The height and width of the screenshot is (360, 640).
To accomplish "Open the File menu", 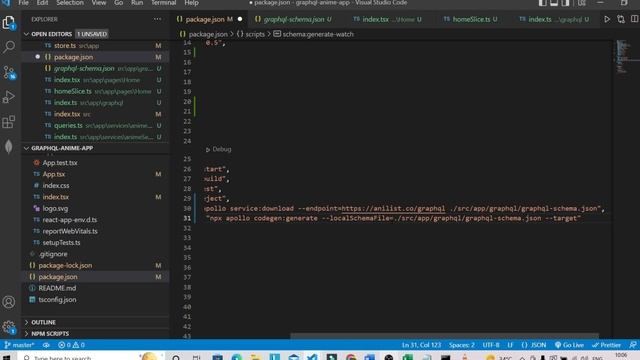I will [x=23, y=3].
